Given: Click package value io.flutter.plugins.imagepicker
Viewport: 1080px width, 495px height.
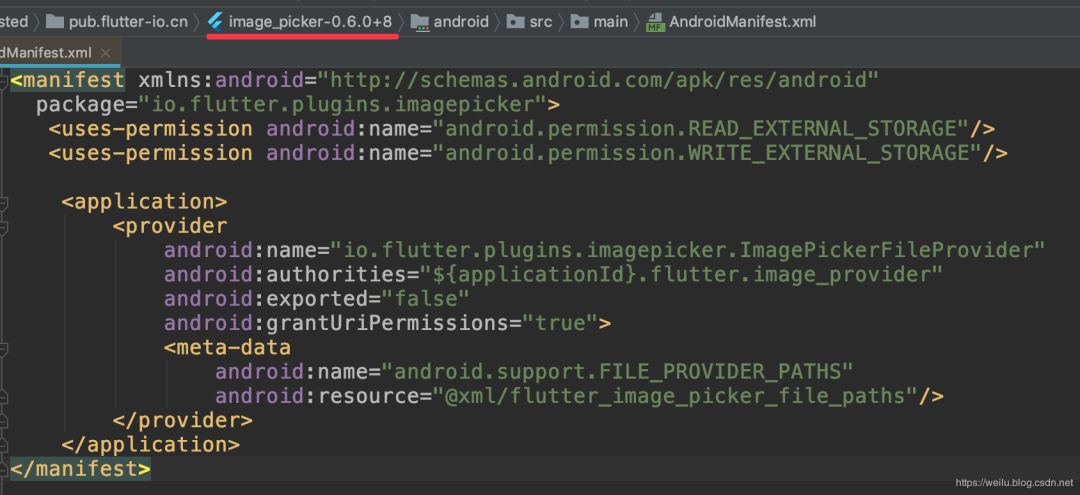Looking at the screenshot, I should (x=342, y=105).
